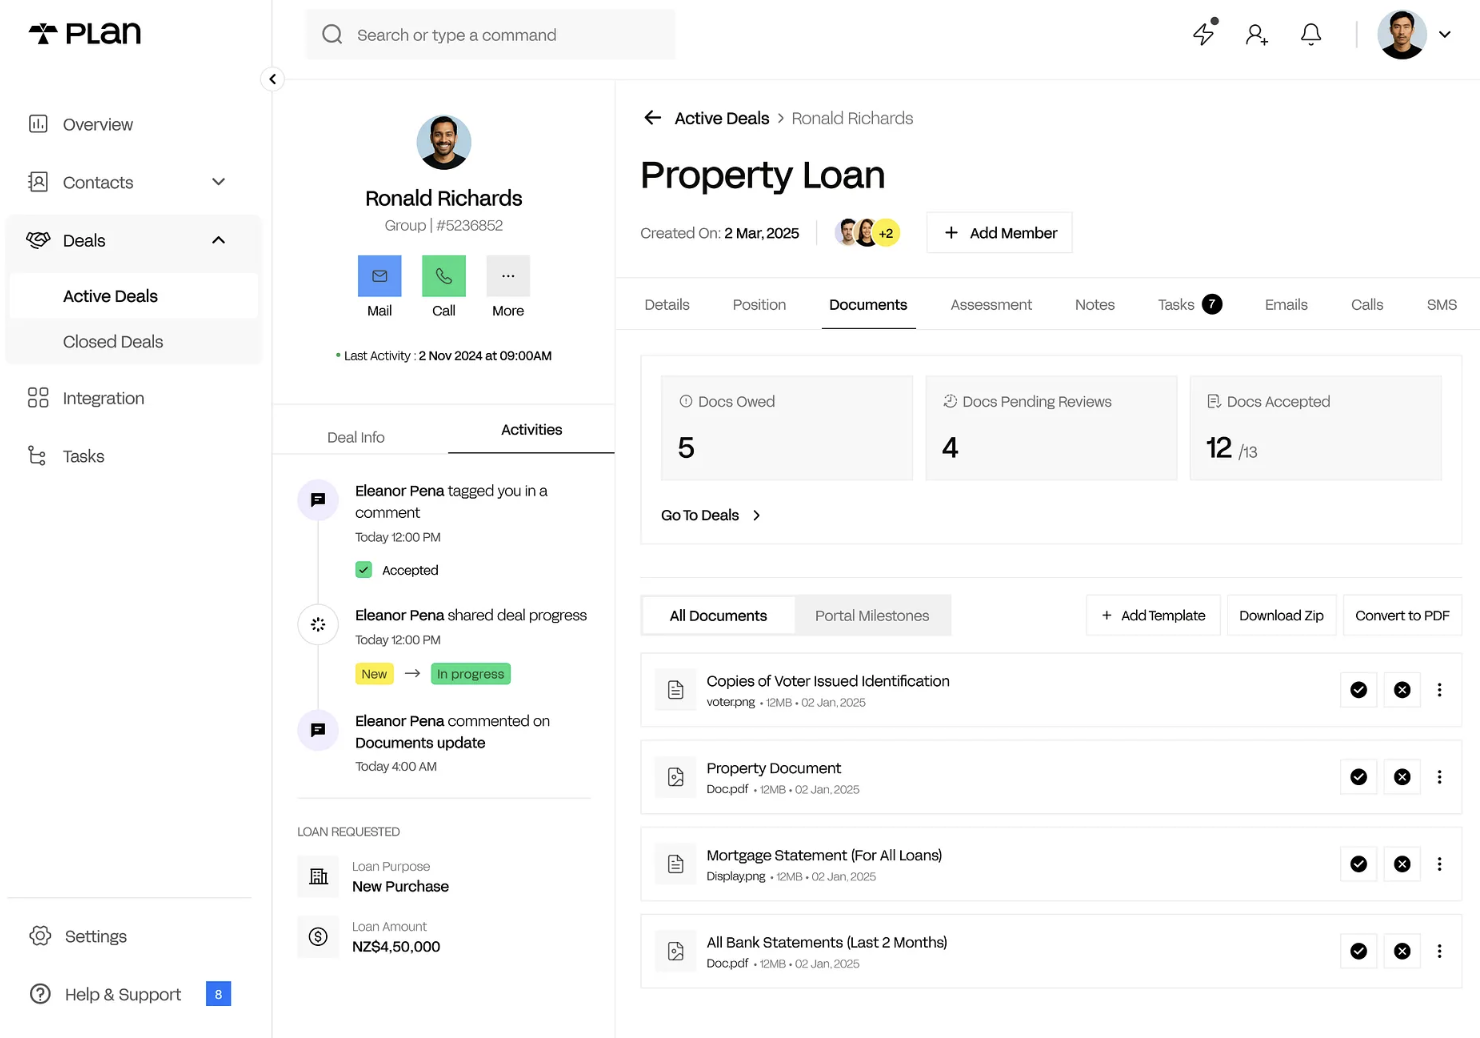Open Help & Support
The image size is (1480, 1038).
(122, 994)
